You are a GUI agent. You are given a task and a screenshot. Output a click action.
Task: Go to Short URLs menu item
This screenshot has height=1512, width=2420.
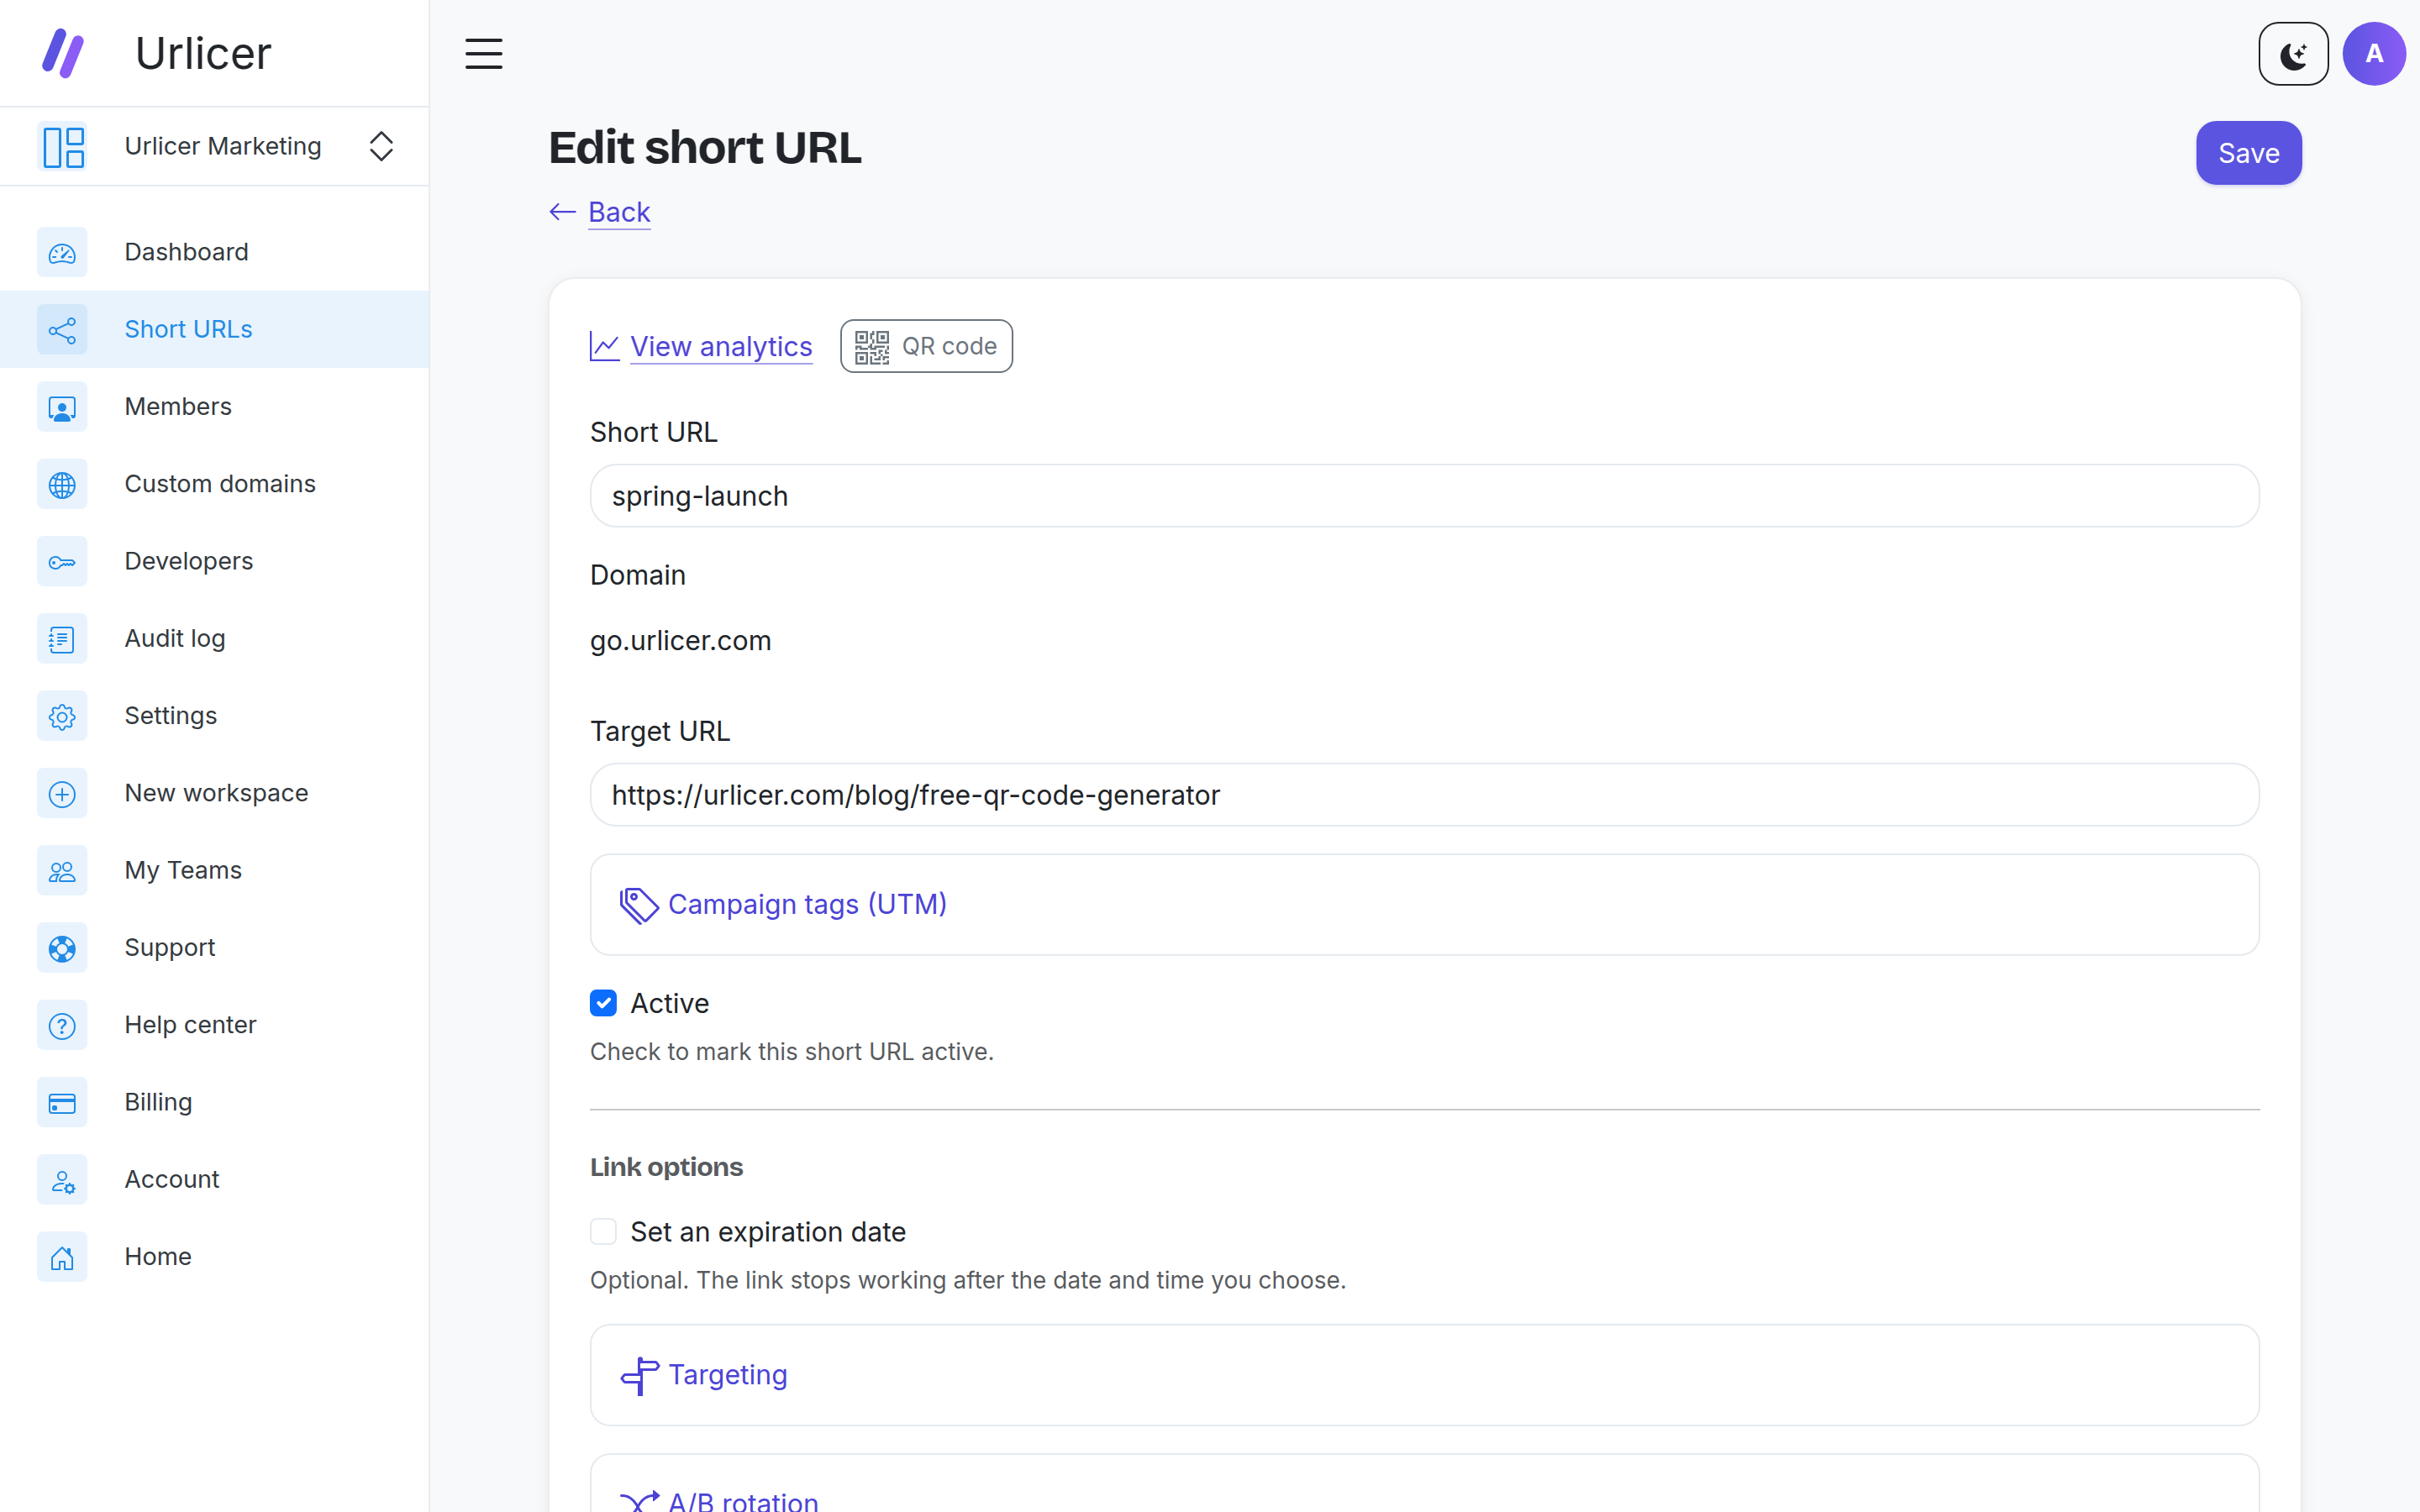pyautogui.click(x=214, y=329)
